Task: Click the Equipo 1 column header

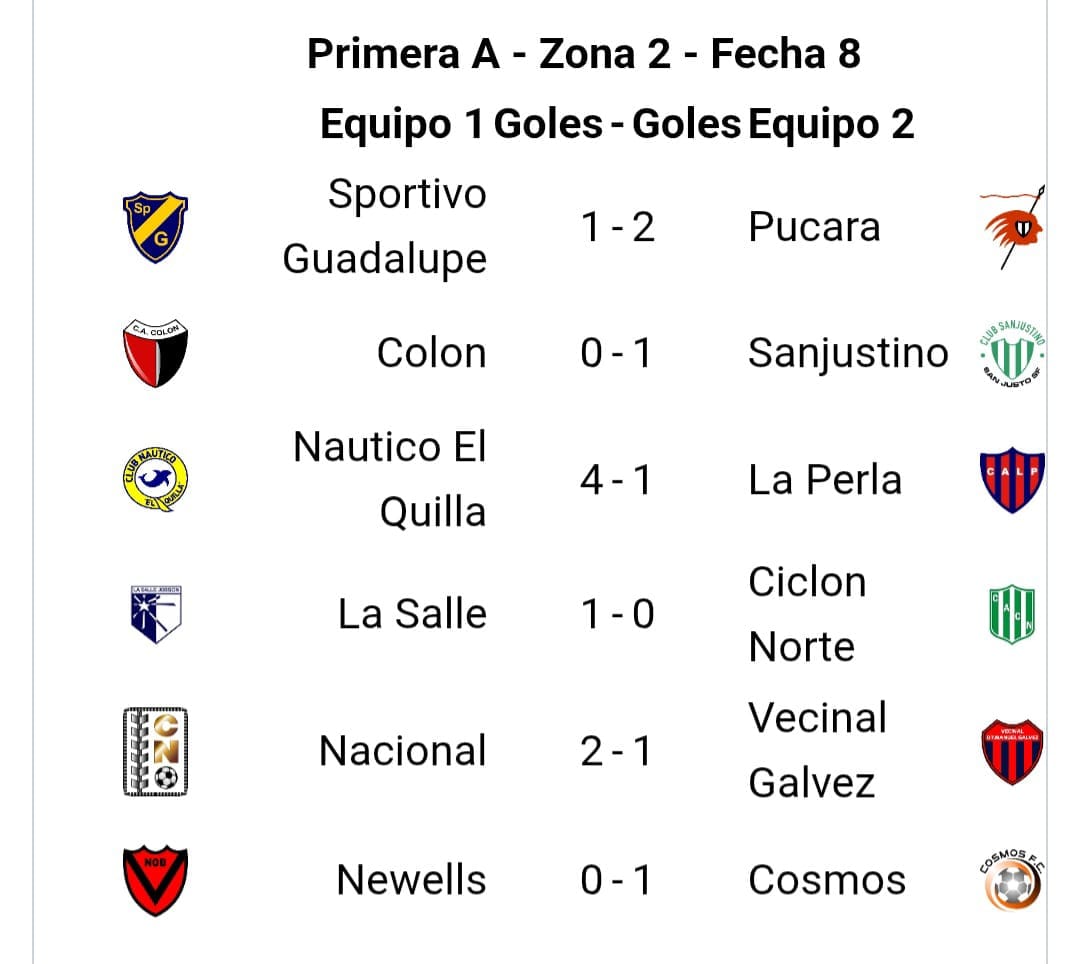Action: (402, 125)
